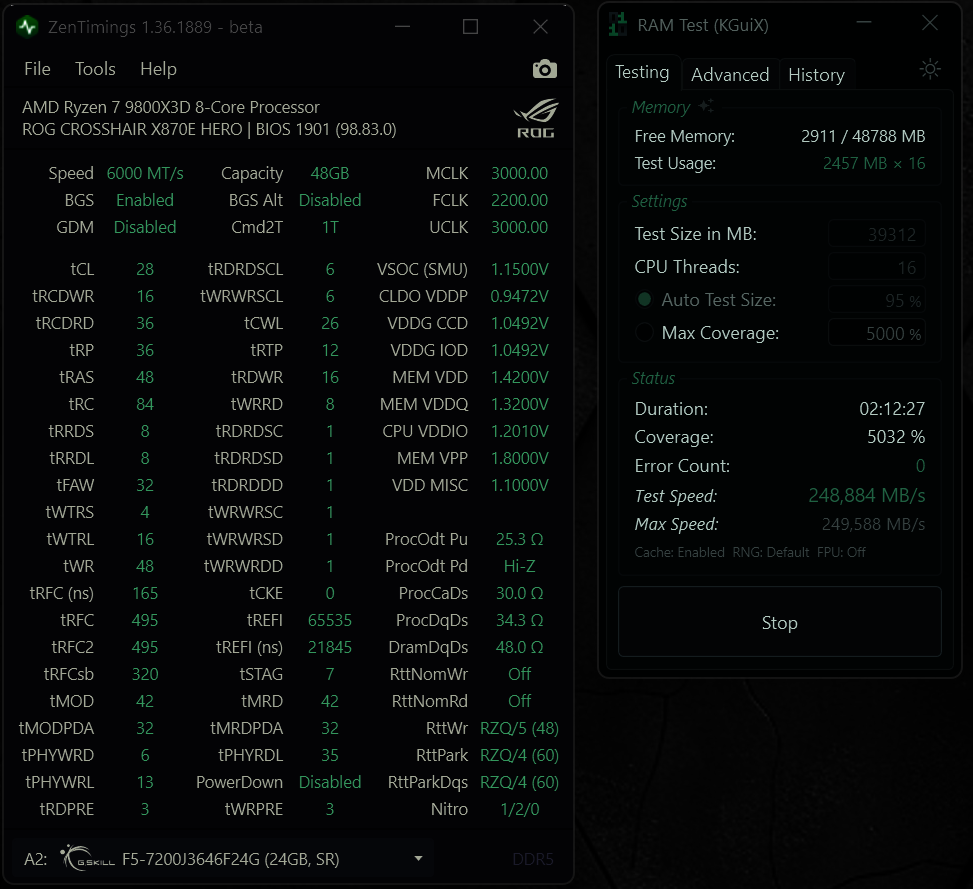
Task: Click the Test Usage value 2457 MB × 16
Action: click(874, 163)
